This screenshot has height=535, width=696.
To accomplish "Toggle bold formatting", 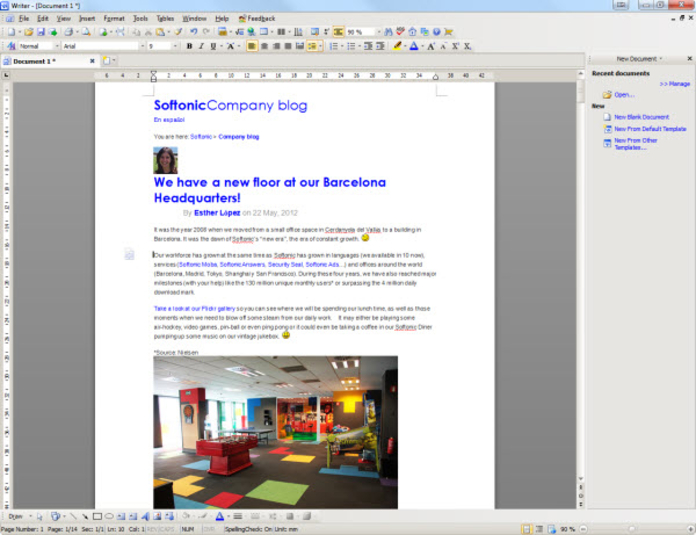I will click(190, 46).
